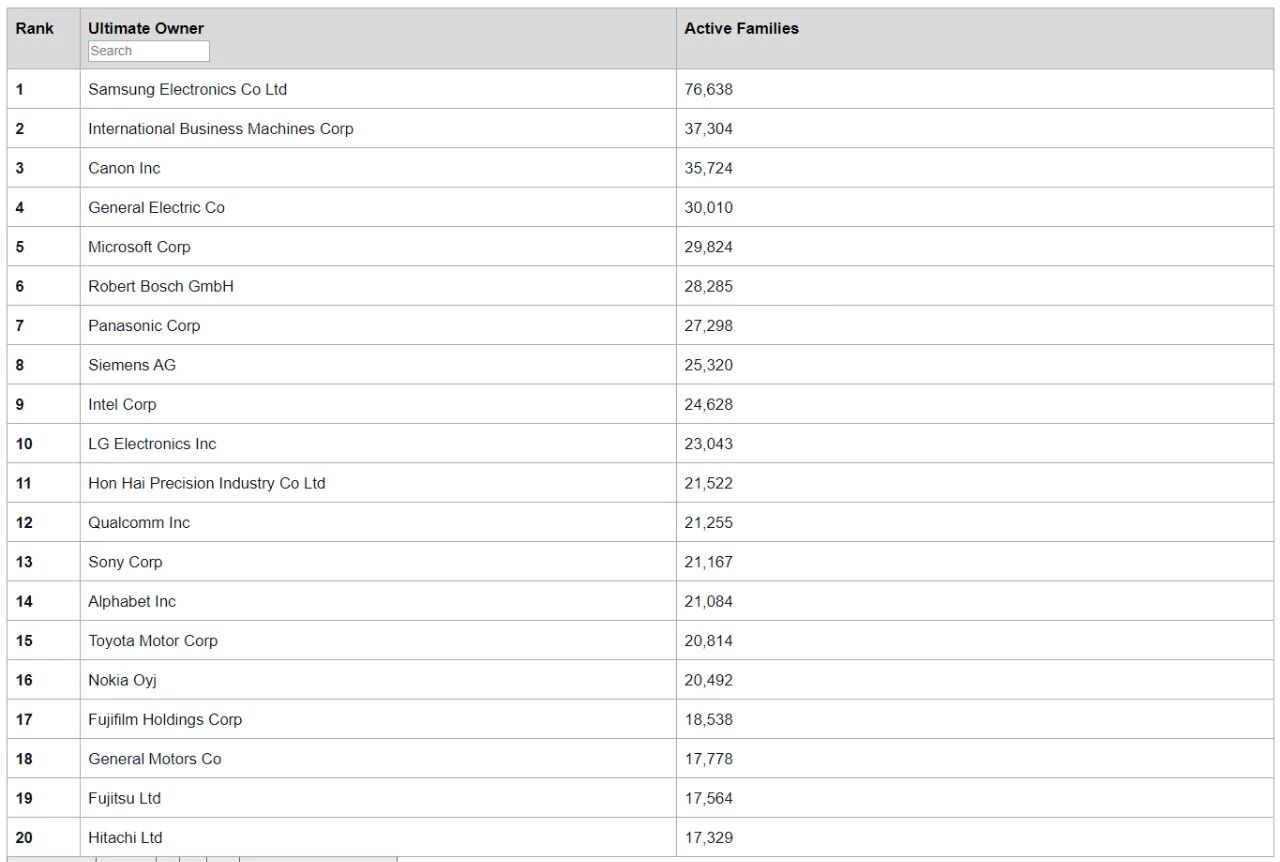Screen dimensions: 1280x862
Task: Click Toyota Motor Corp name
Action: point(152,641)
